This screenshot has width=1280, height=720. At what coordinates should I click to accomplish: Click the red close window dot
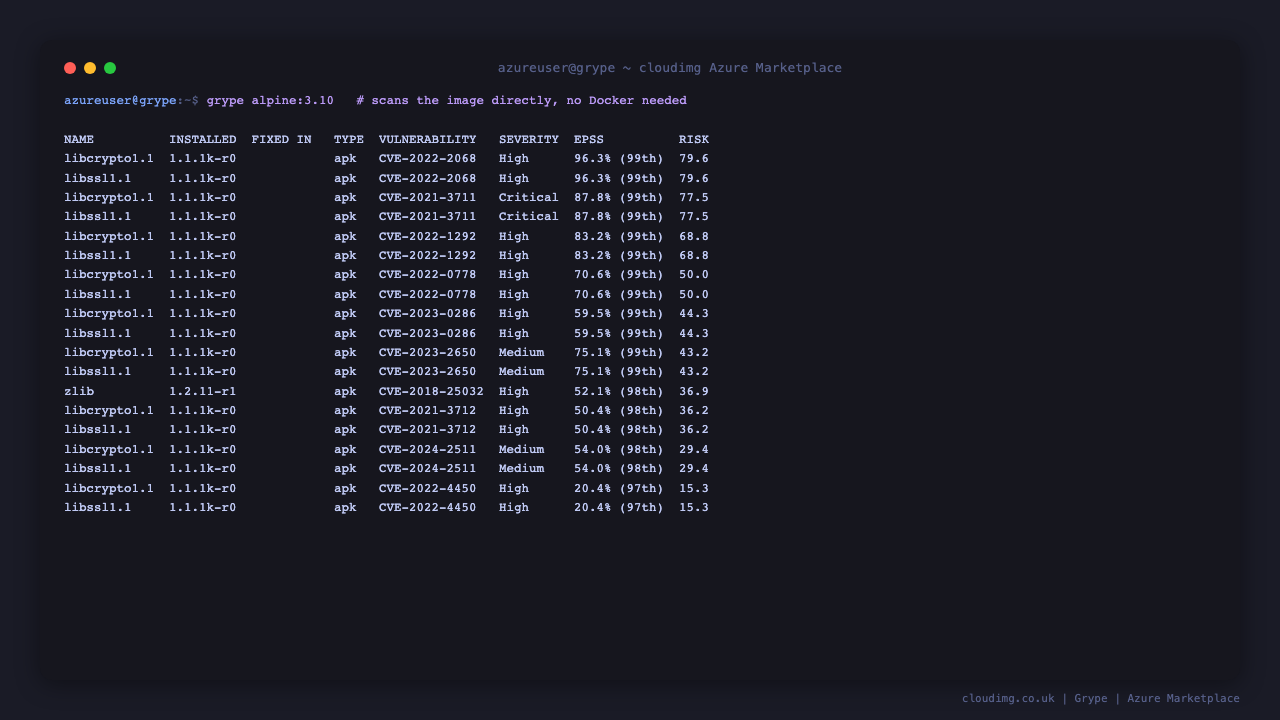click(70, 68)
